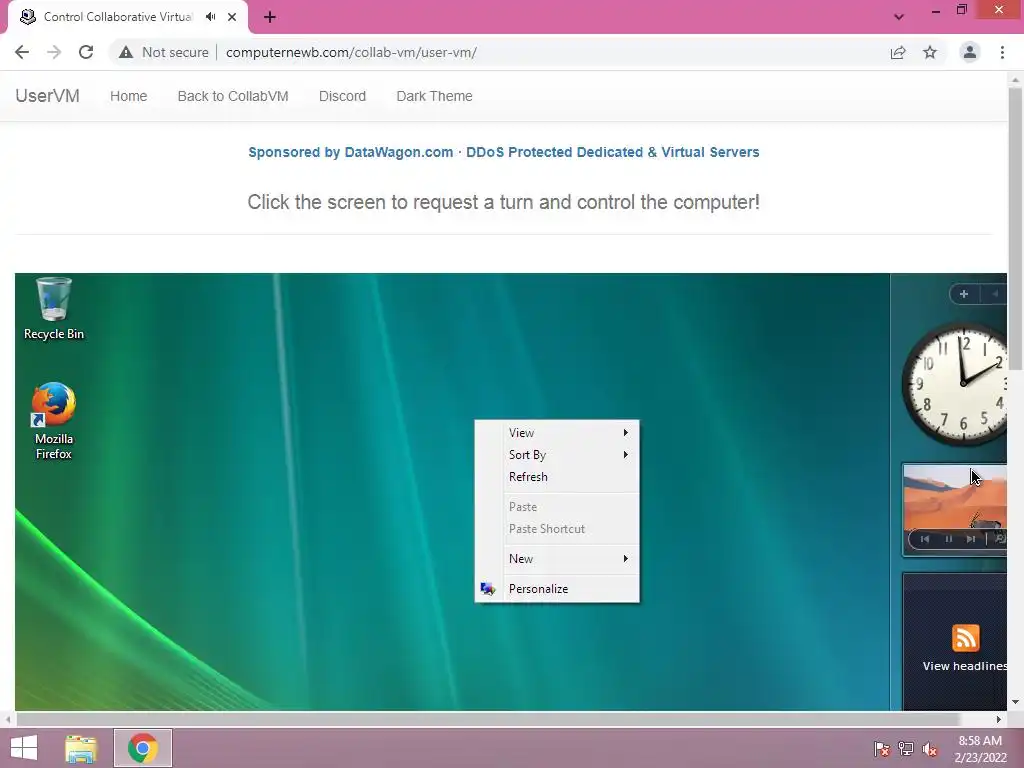This screenshot has height=768, width=1024.
Task: Open the network tray icon
Action: (x=906, y=749)
